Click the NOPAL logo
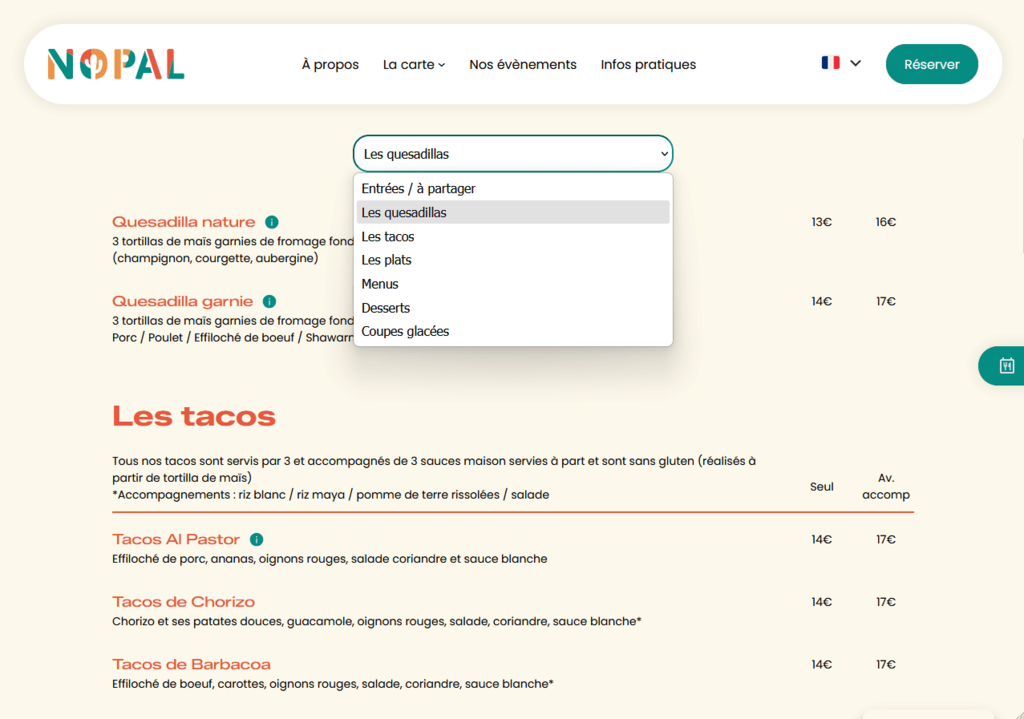Screen dimensions: 1024x719 coord(116,65)
